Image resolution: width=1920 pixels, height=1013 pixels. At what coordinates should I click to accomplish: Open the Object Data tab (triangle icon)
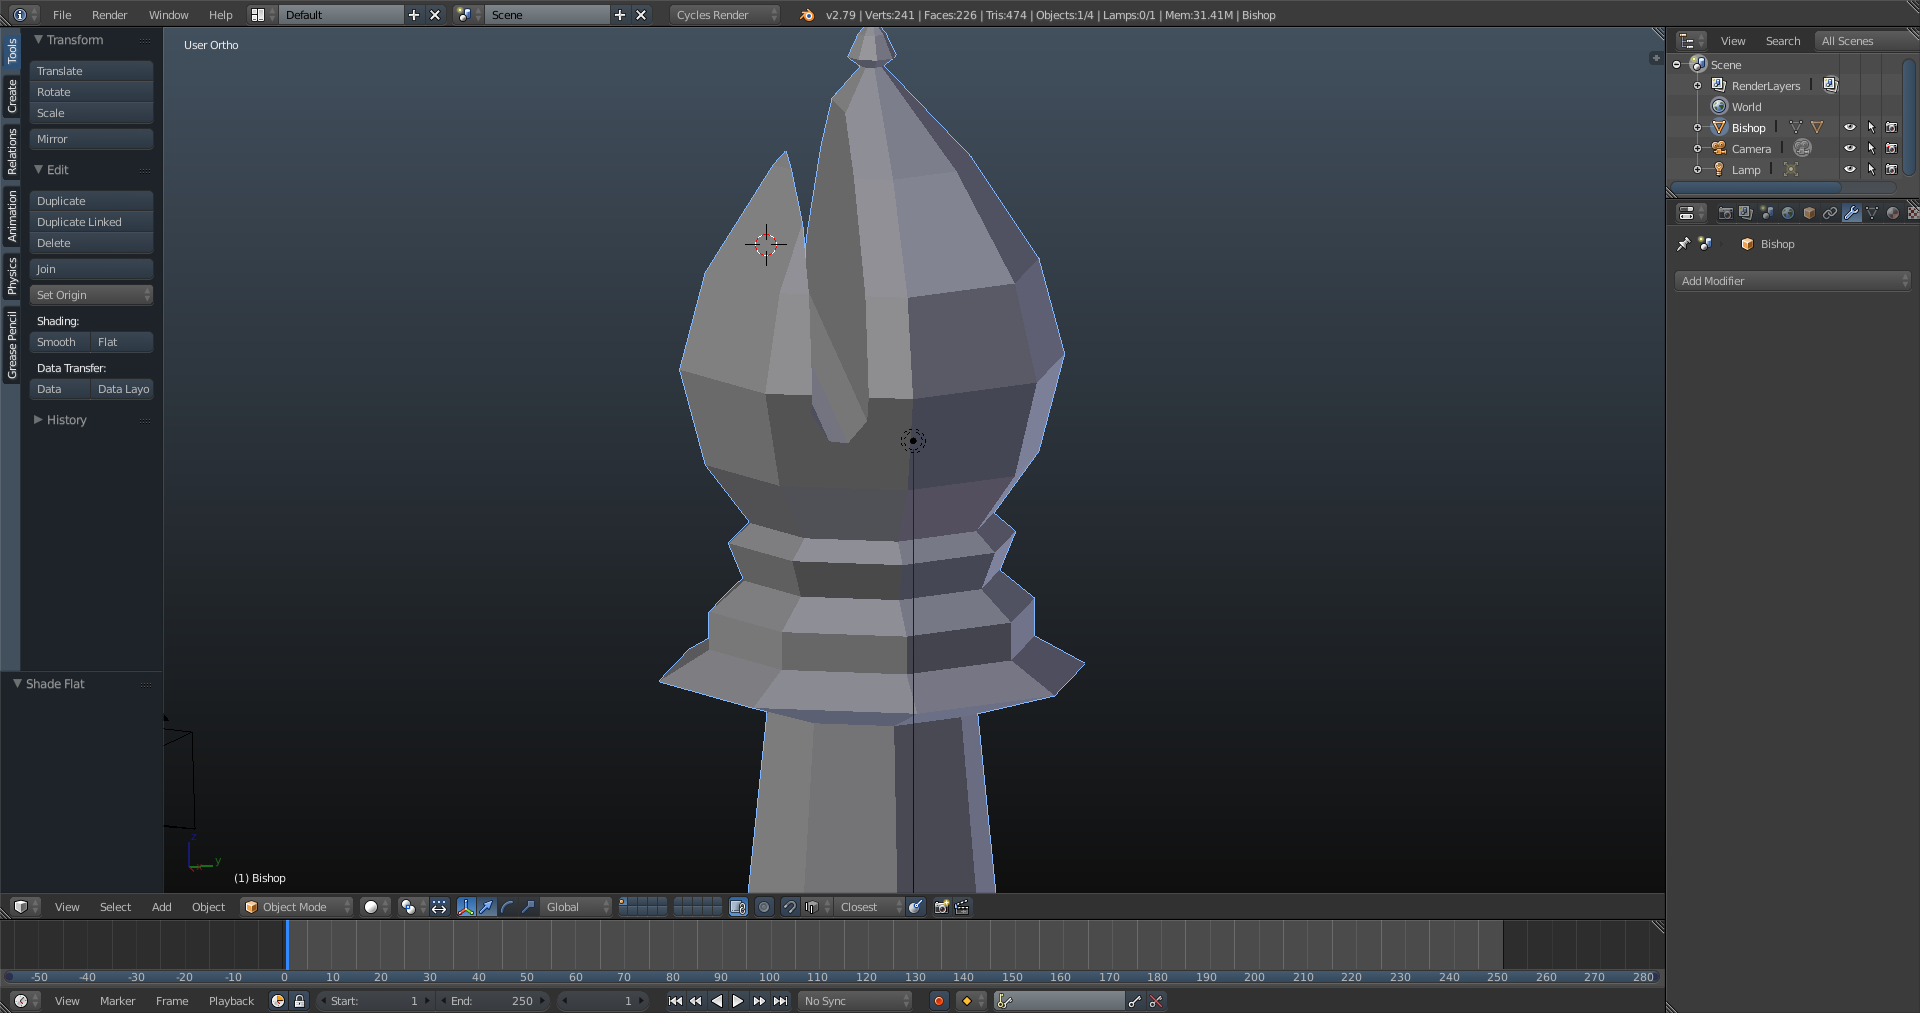coord(1872,213)
